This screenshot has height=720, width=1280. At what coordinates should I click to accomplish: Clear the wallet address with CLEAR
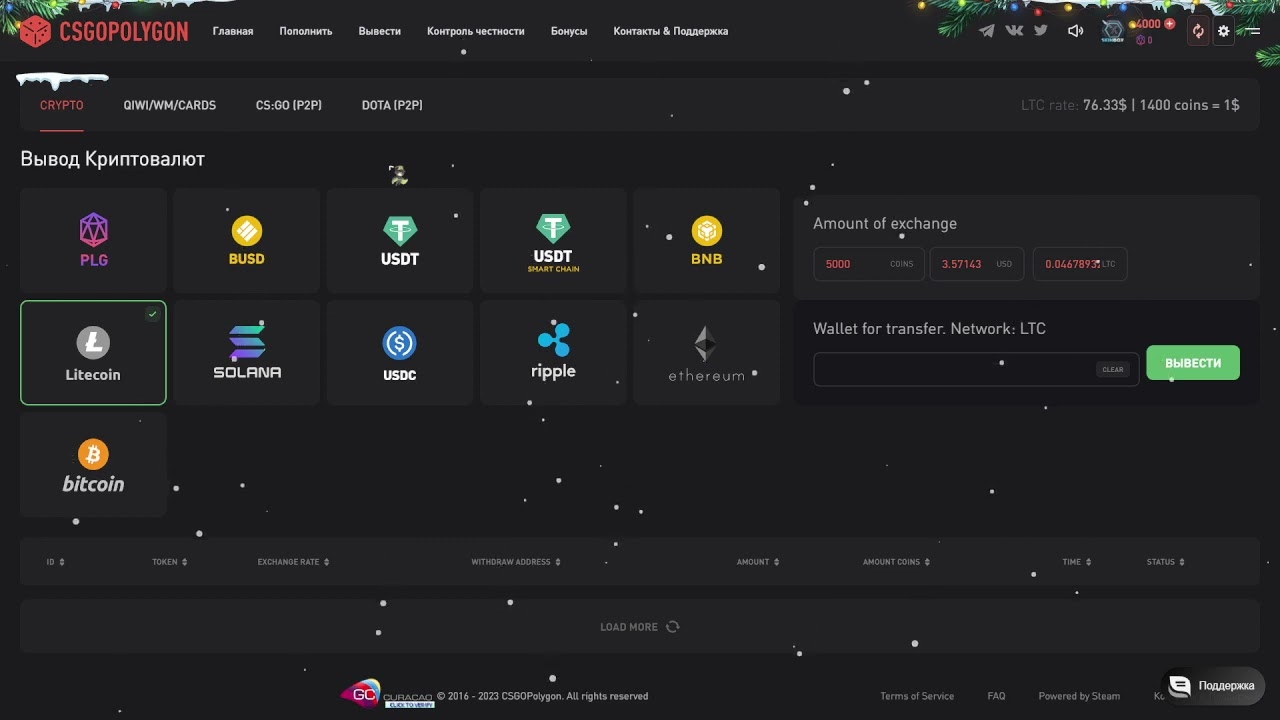point(1113,369)
